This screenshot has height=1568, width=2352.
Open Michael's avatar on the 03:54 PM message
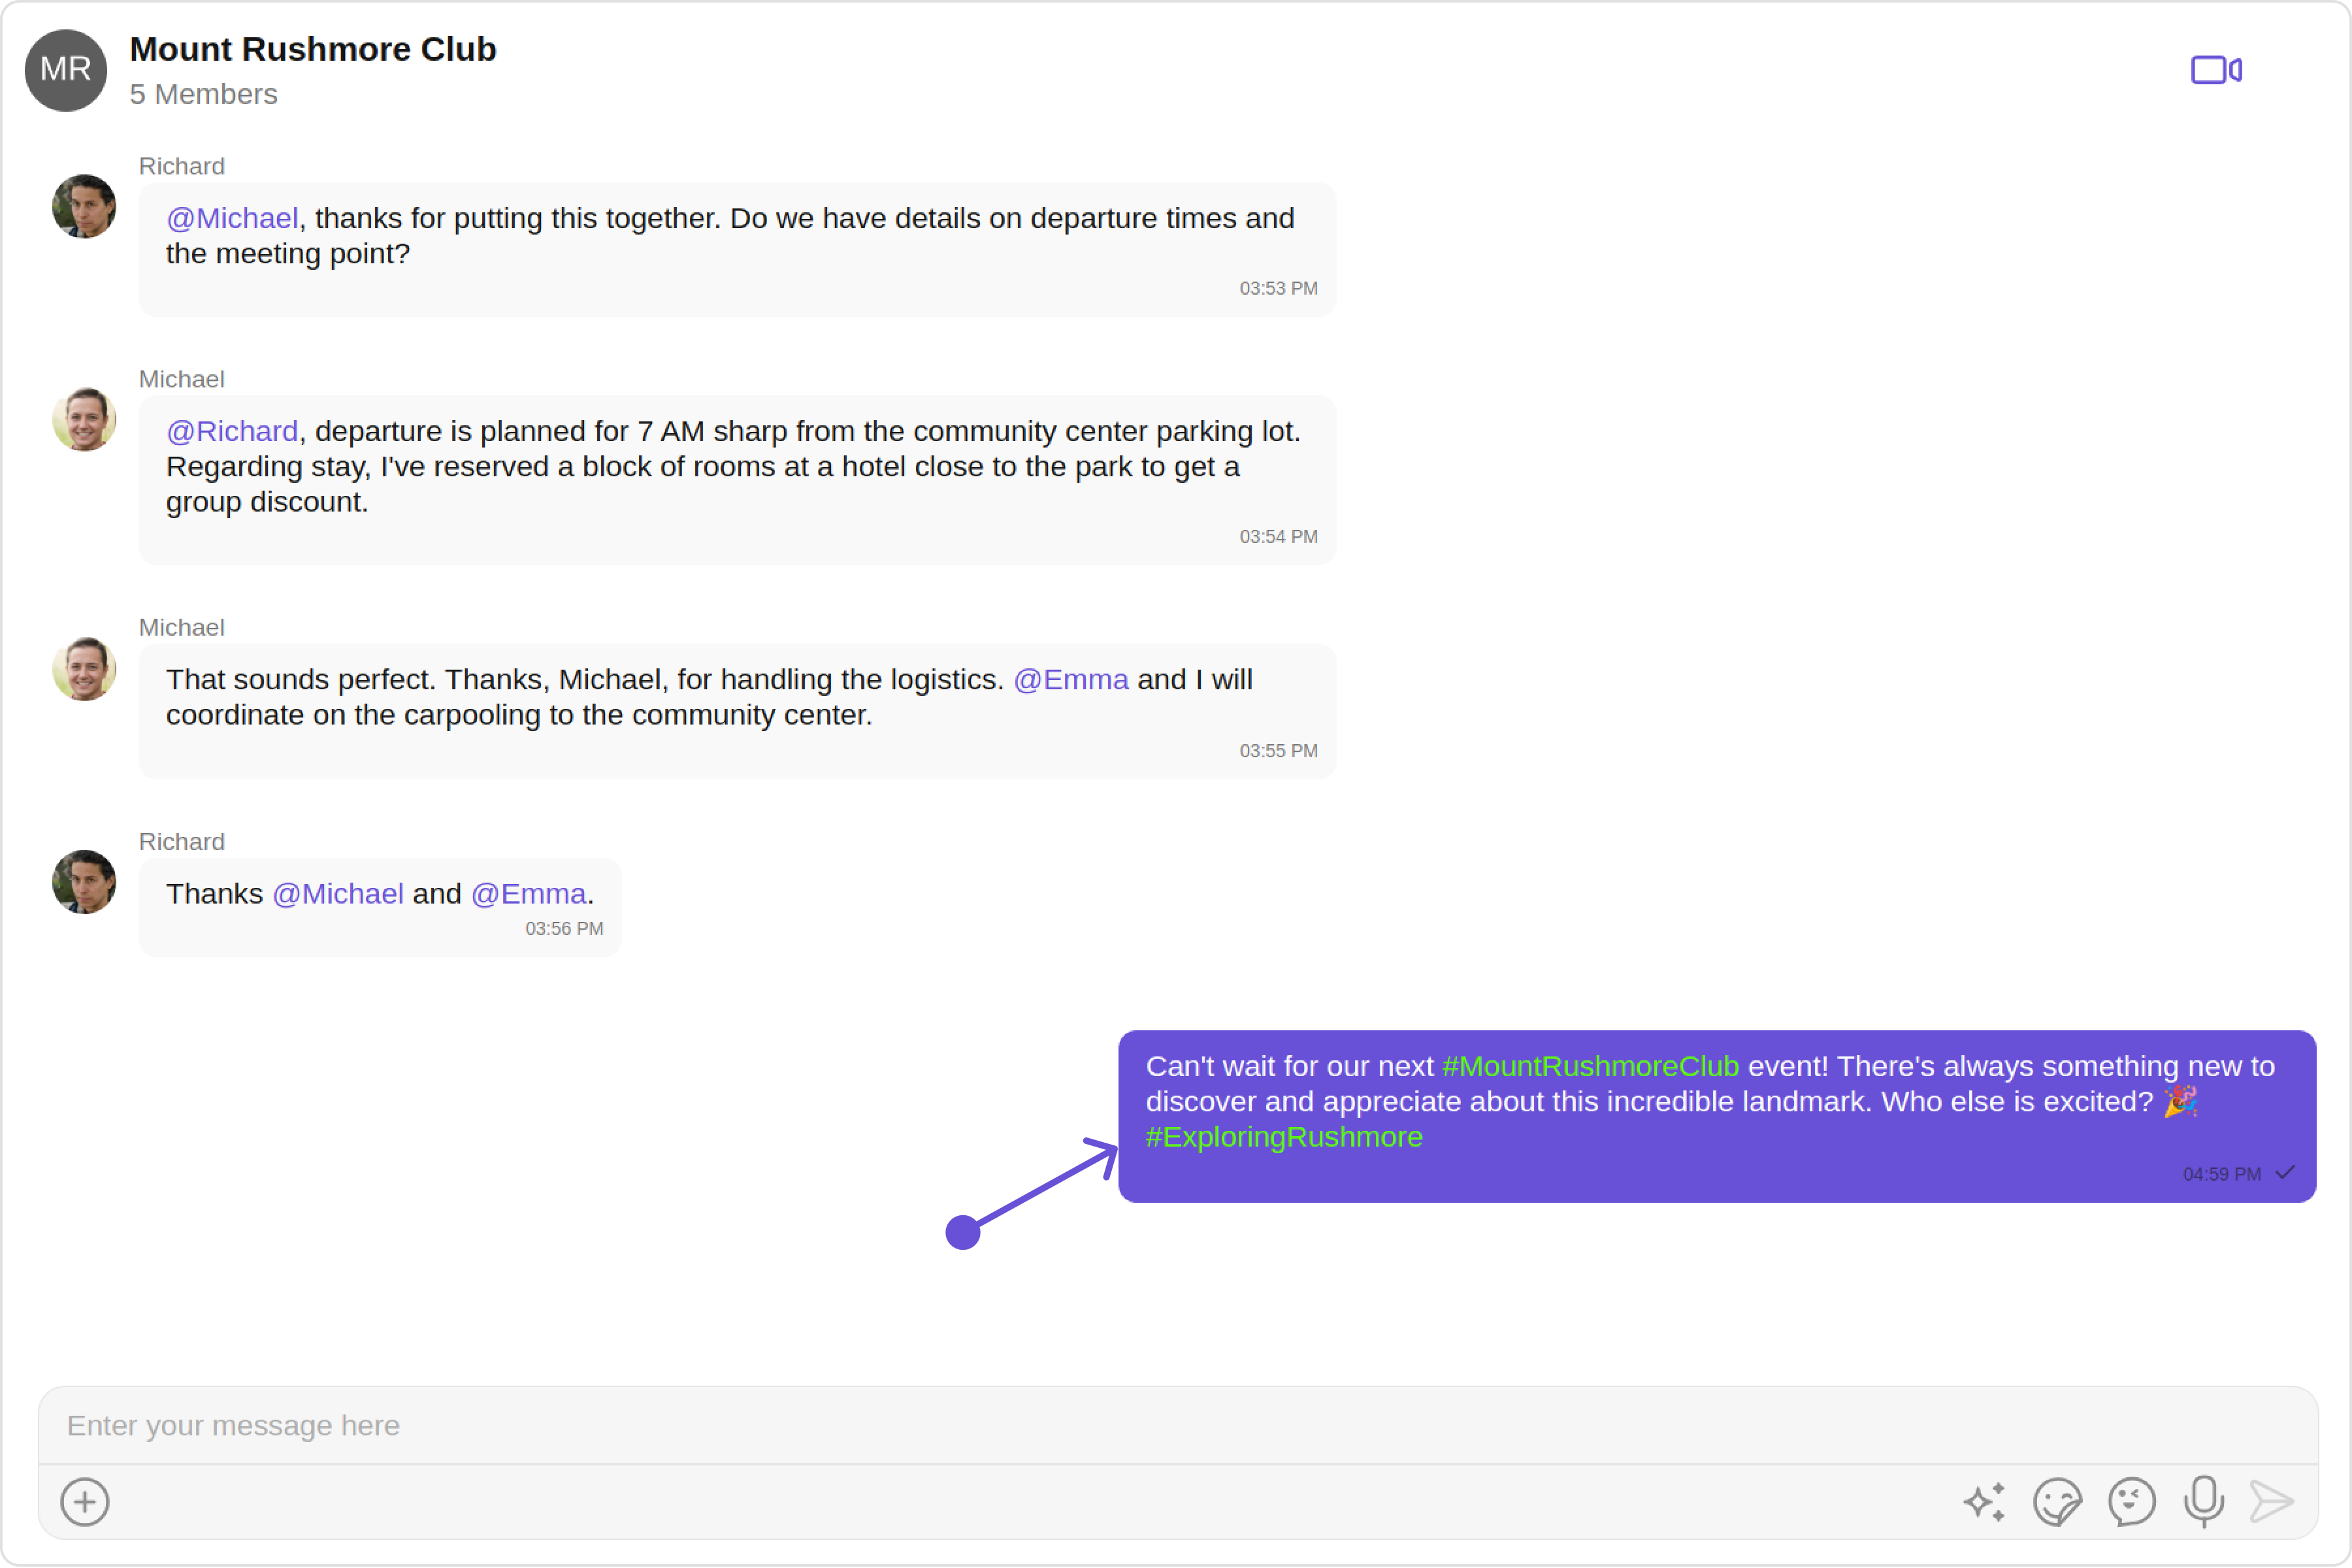pos(84,419)
